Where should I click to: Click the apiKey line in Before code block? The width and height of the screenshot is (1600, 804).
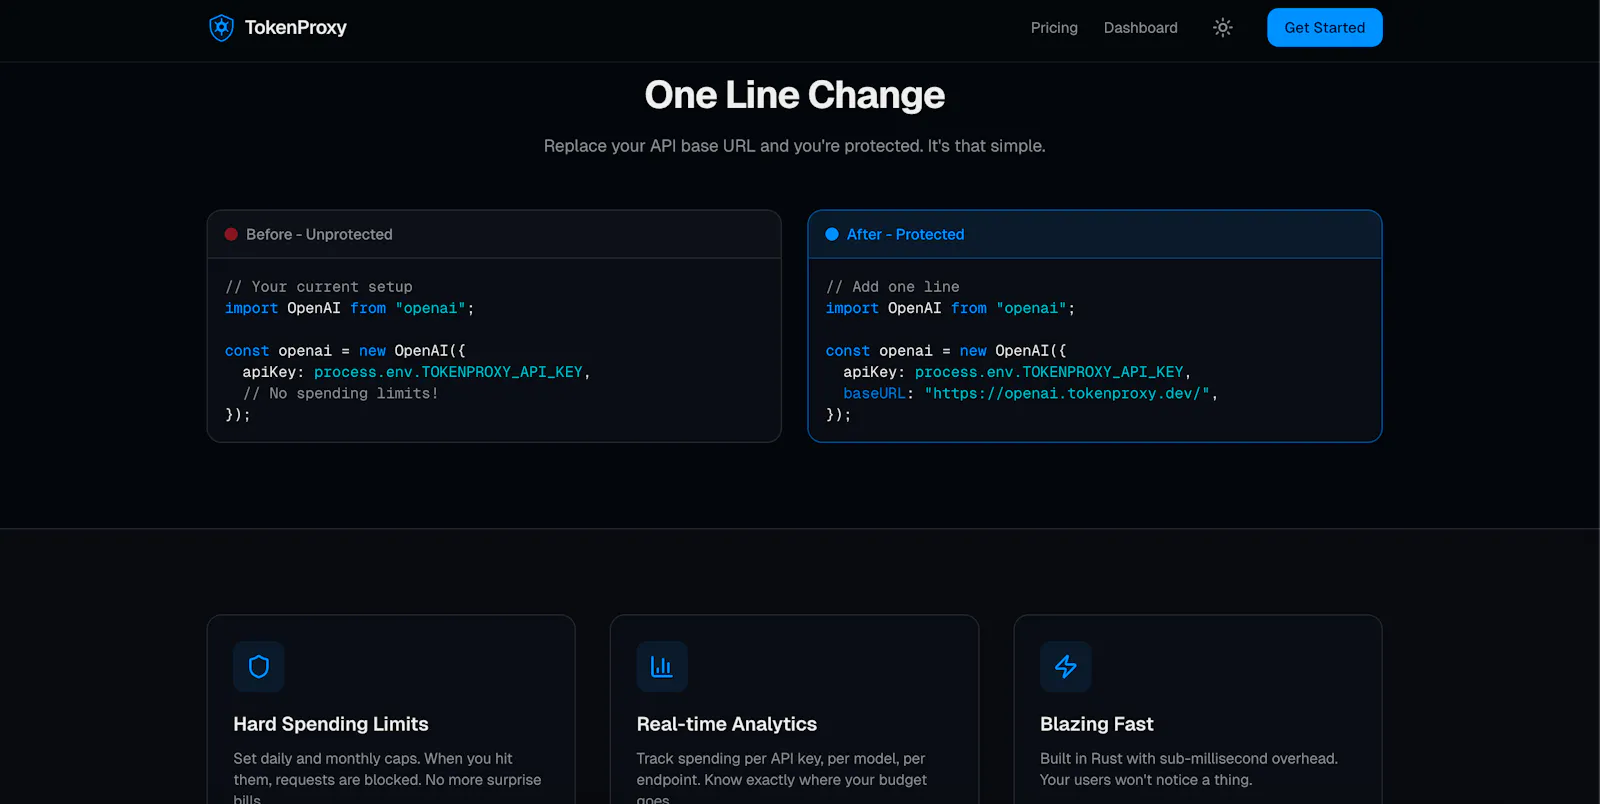416,372
